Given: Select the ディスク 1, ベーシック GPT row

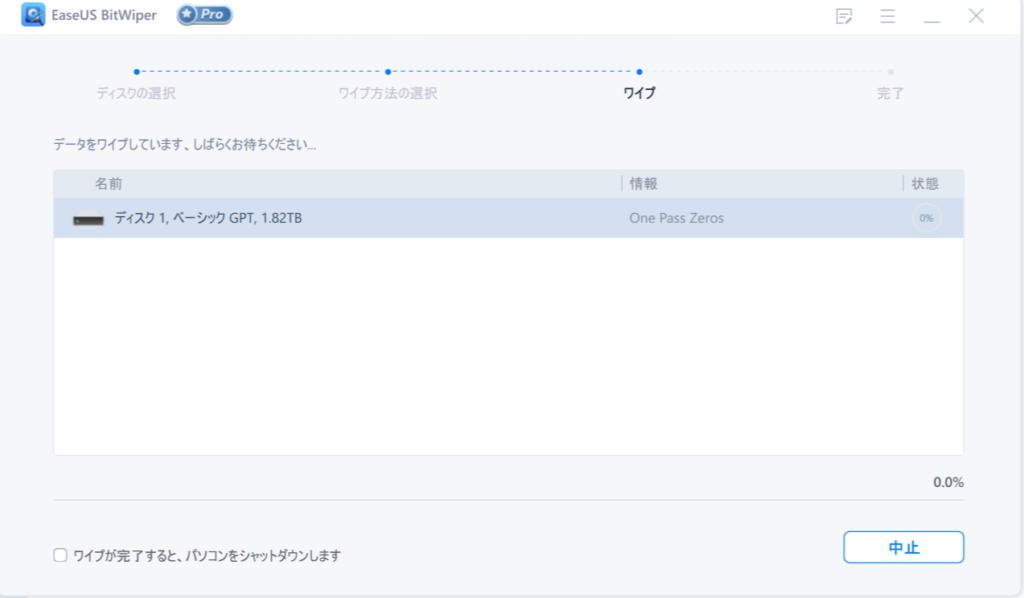Looking at the screenshot, I should [400, 218].
